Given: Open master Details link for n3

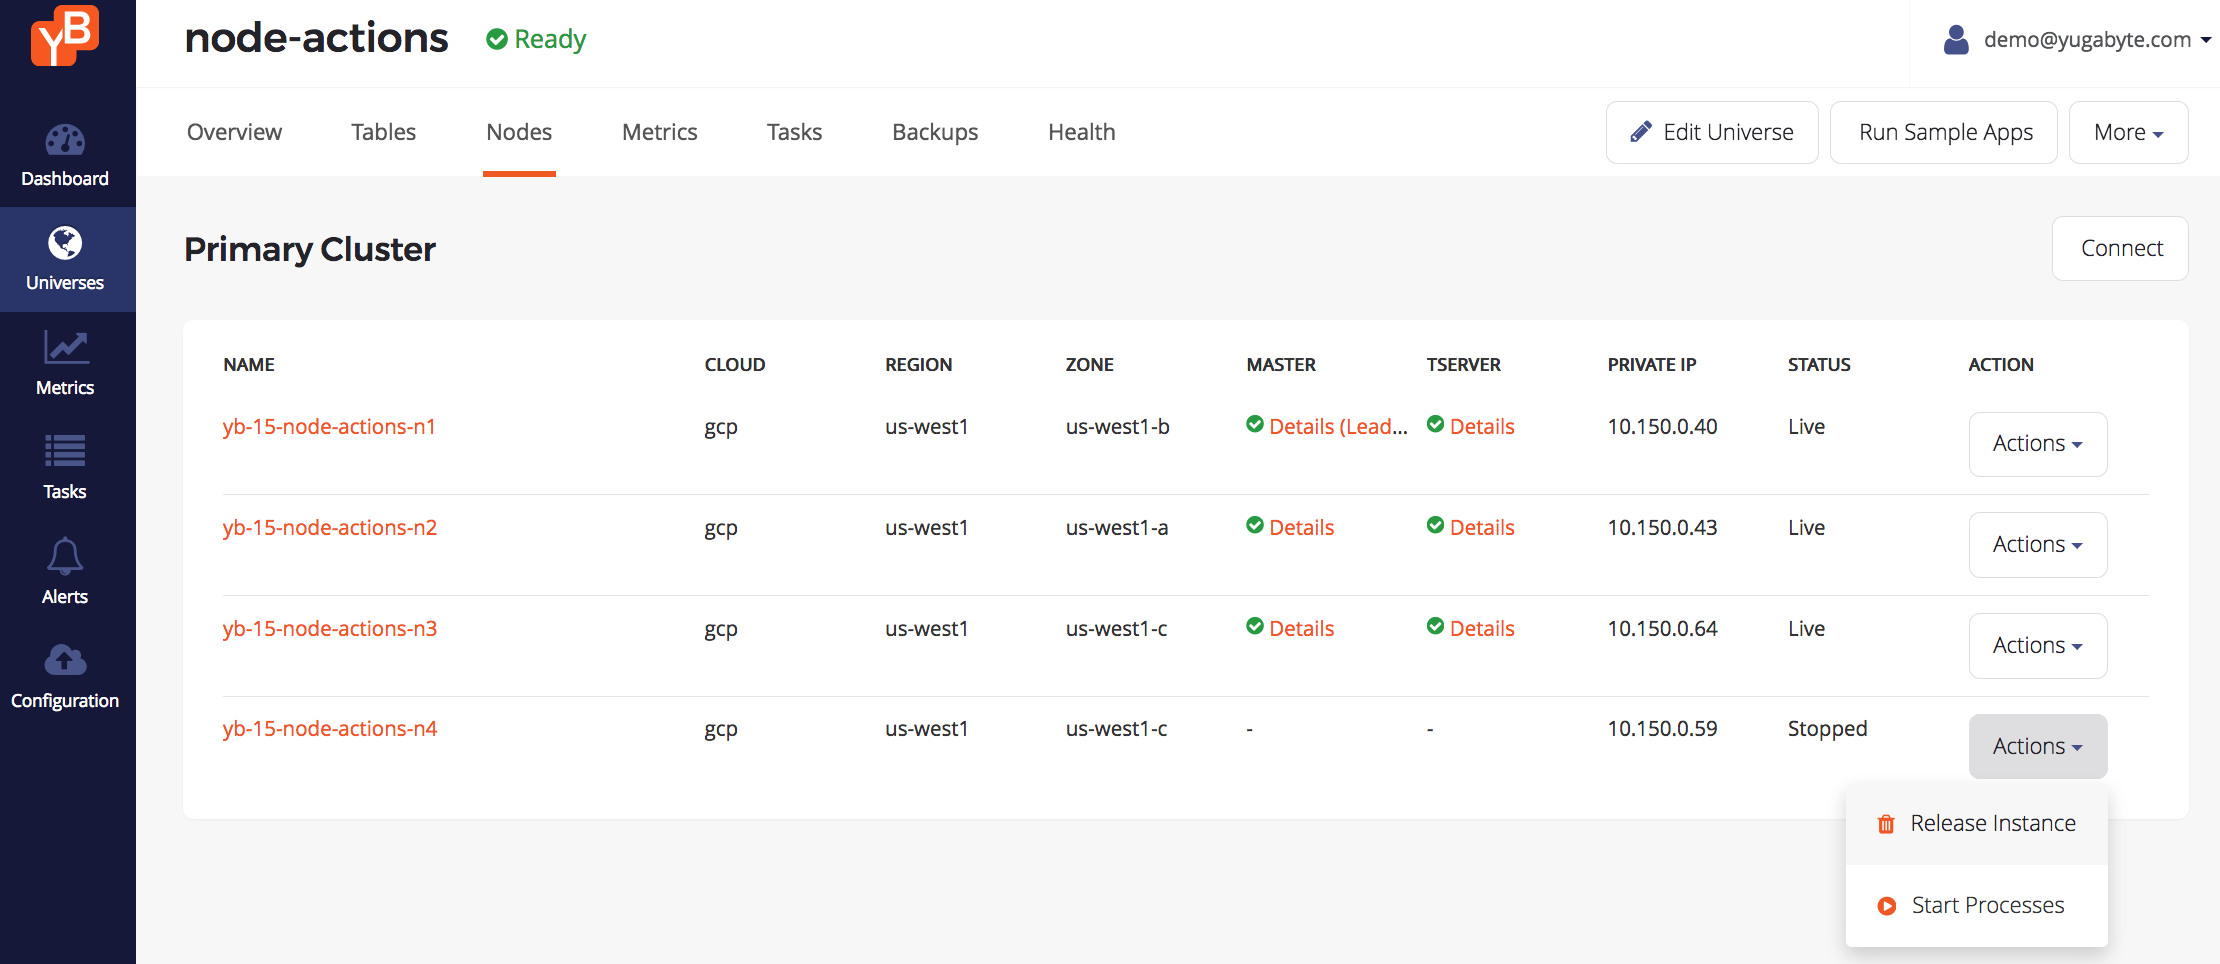Looking at the screenshot, I should [1302, 629].
